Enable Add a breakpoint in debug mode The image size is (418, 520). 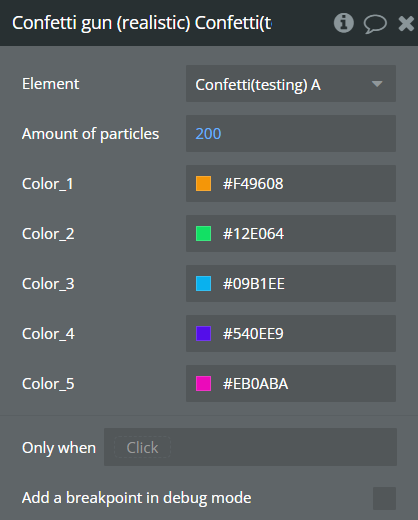point(384,498)
